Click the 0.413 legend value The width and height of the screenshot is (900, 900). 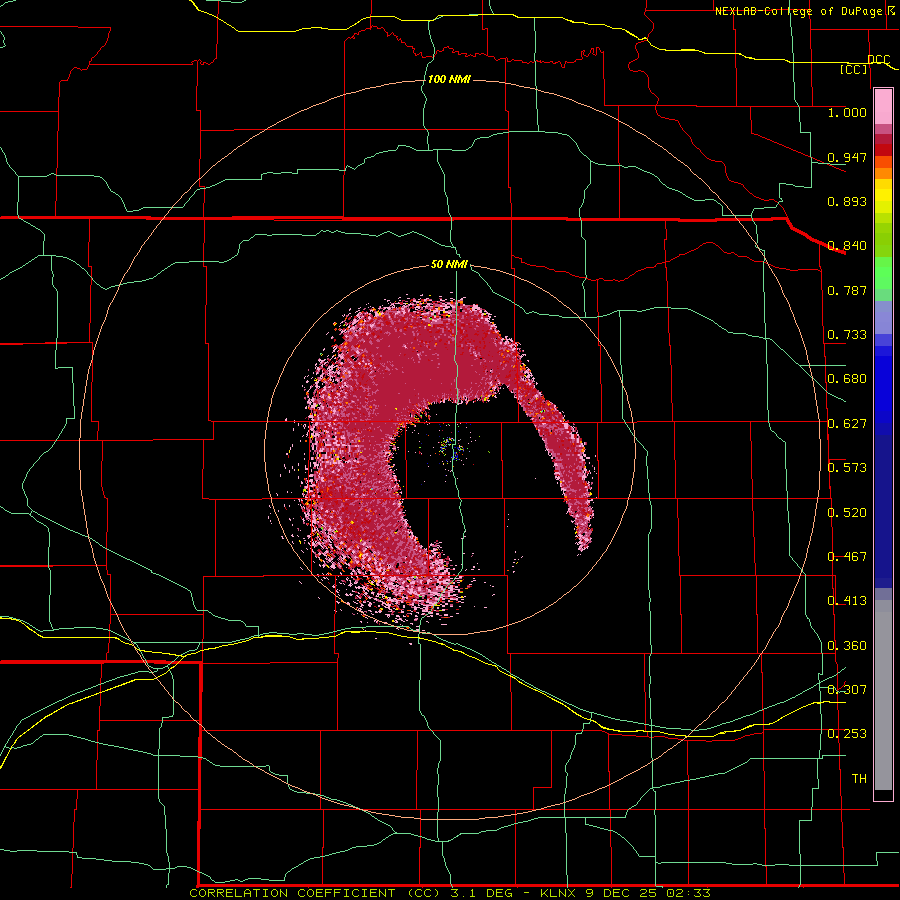[847, 601]
